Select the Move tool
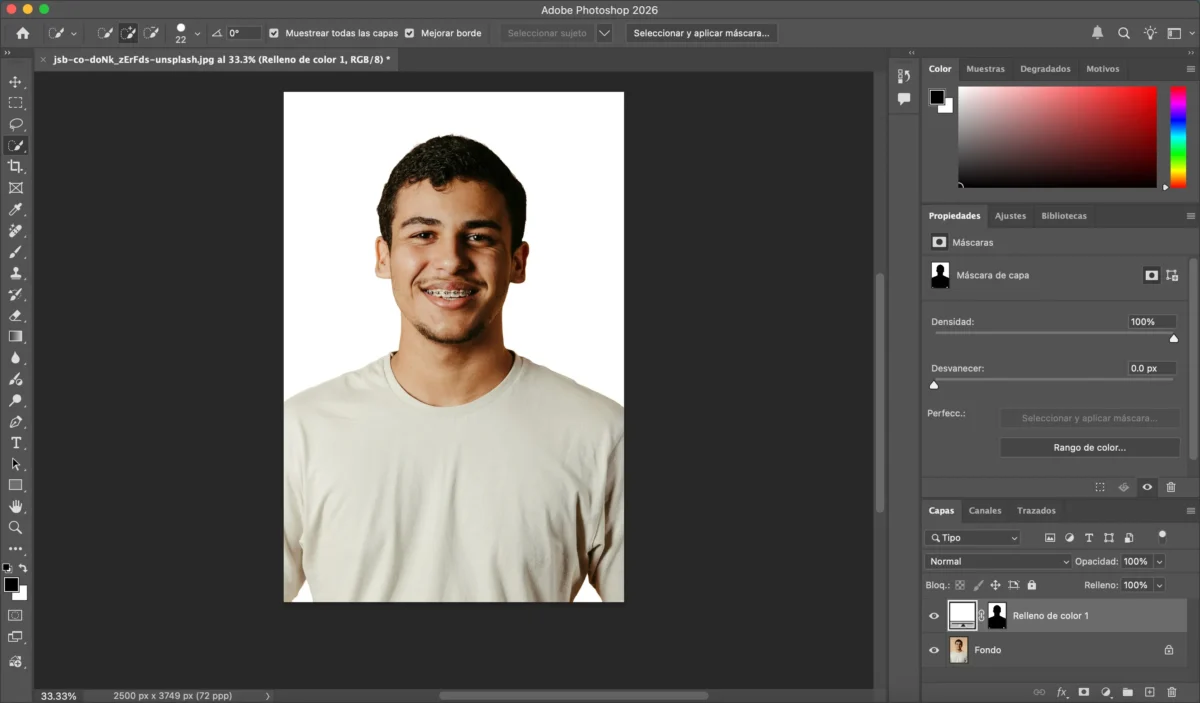The width and height of the screenshot is (1200, 703). (x=16, y=81)
